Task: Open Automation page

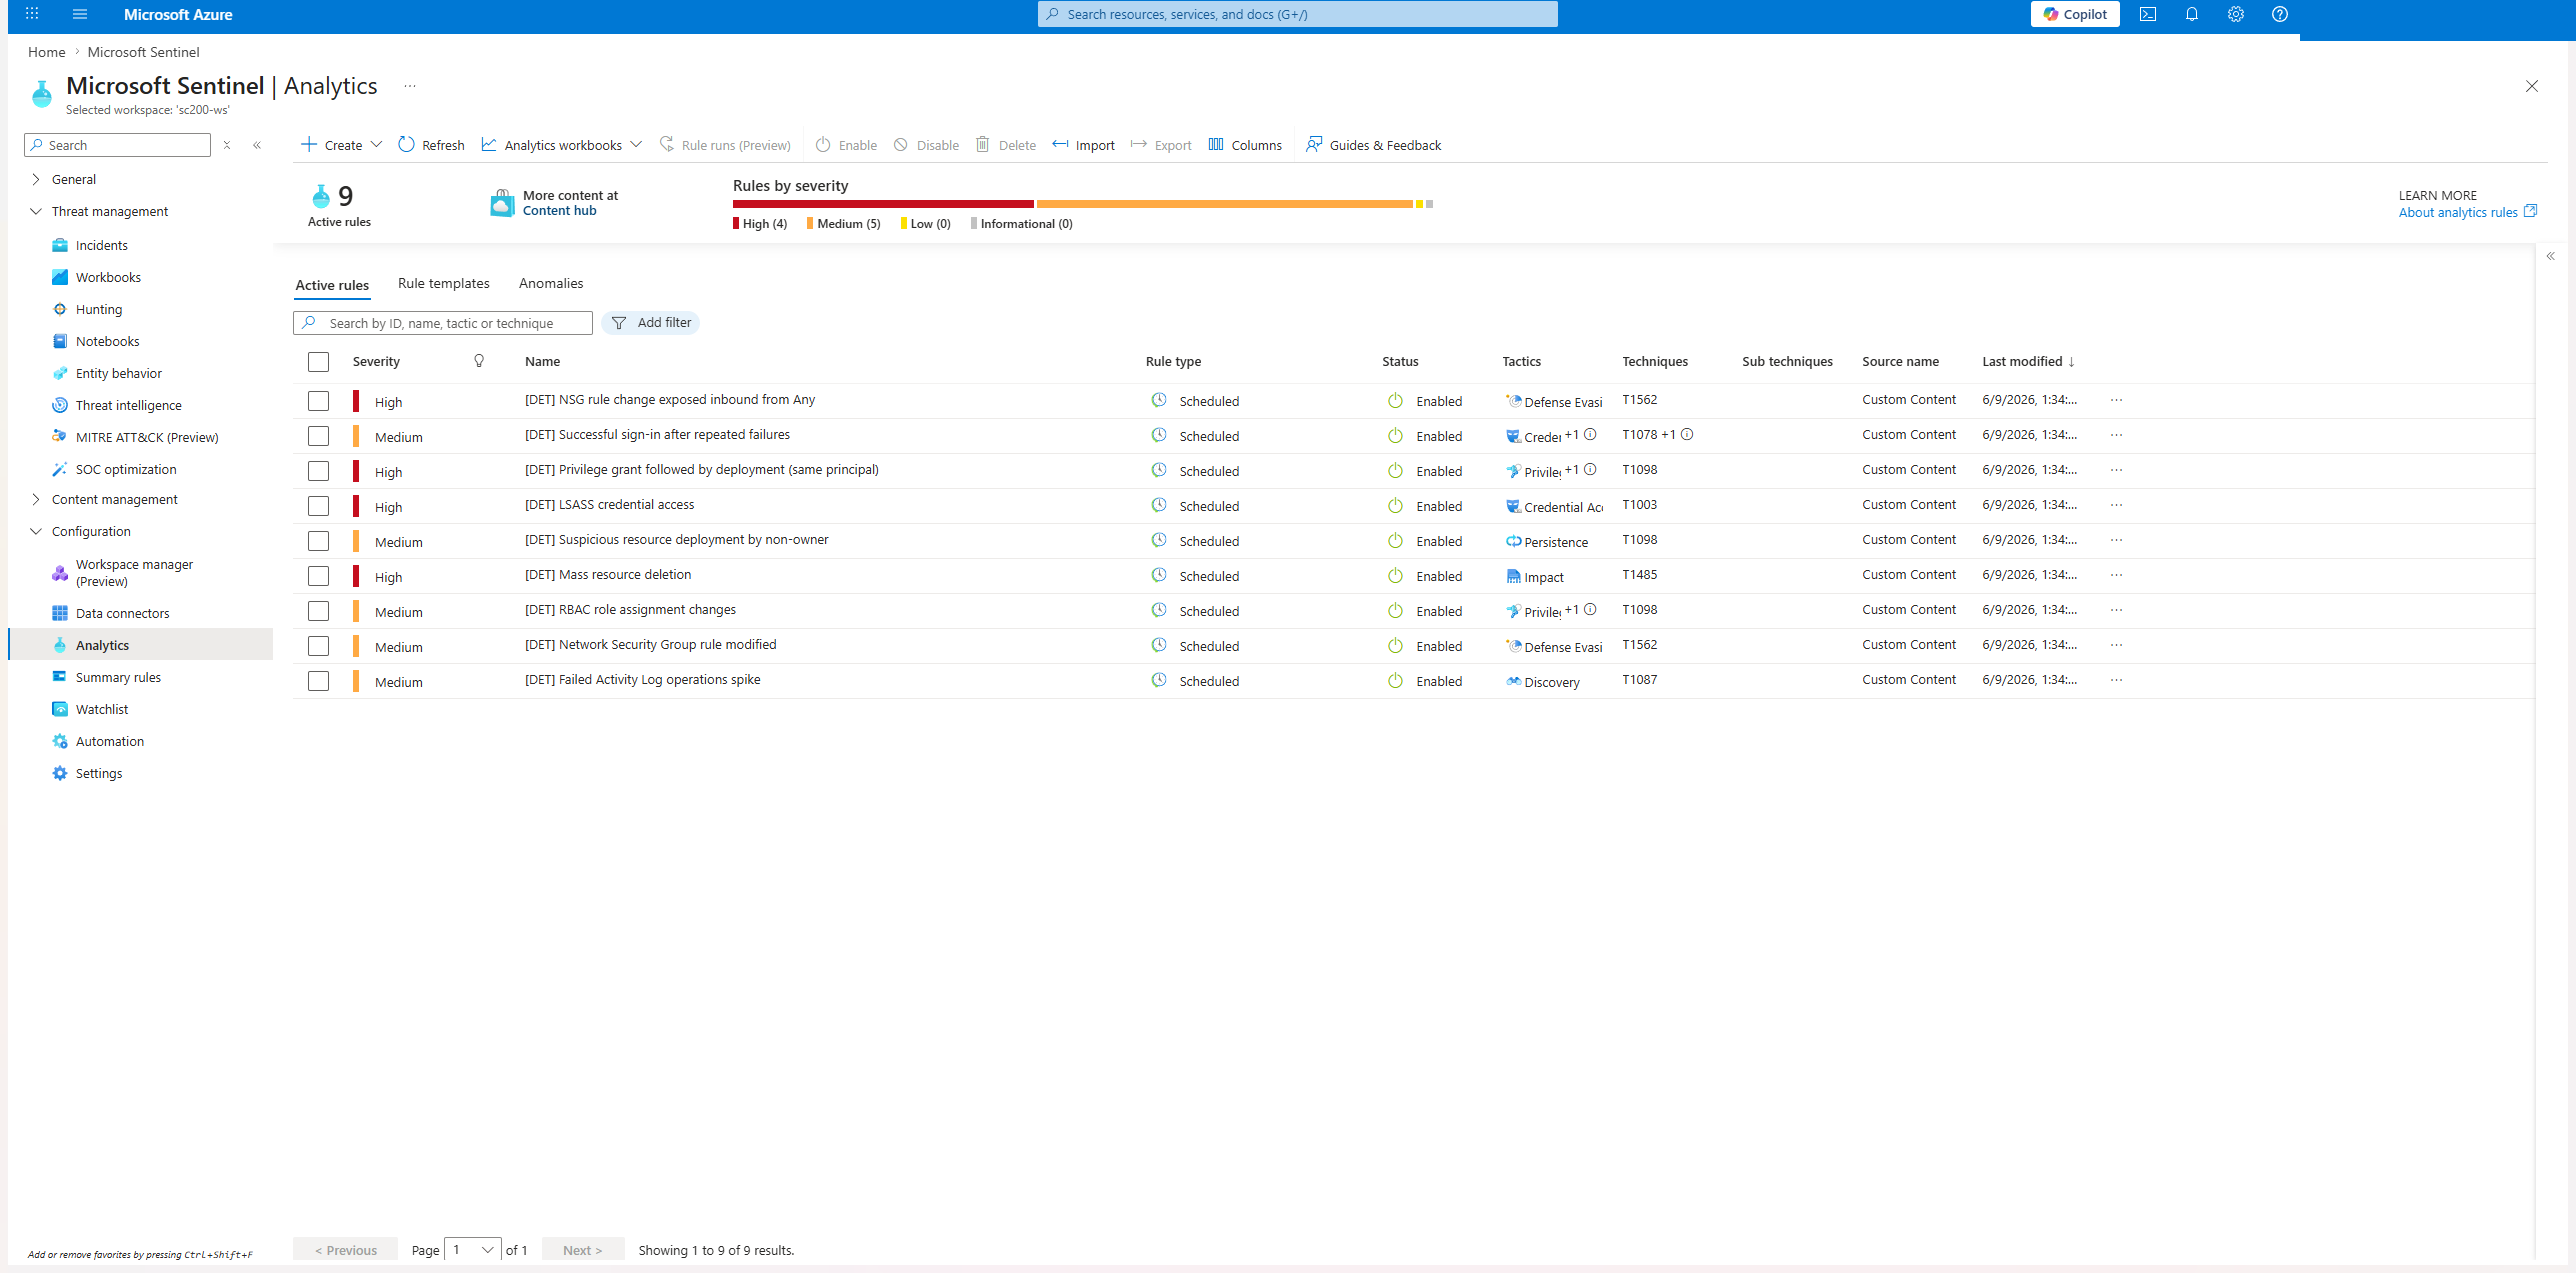Action: pyautogui.click(x=110, y=741)
